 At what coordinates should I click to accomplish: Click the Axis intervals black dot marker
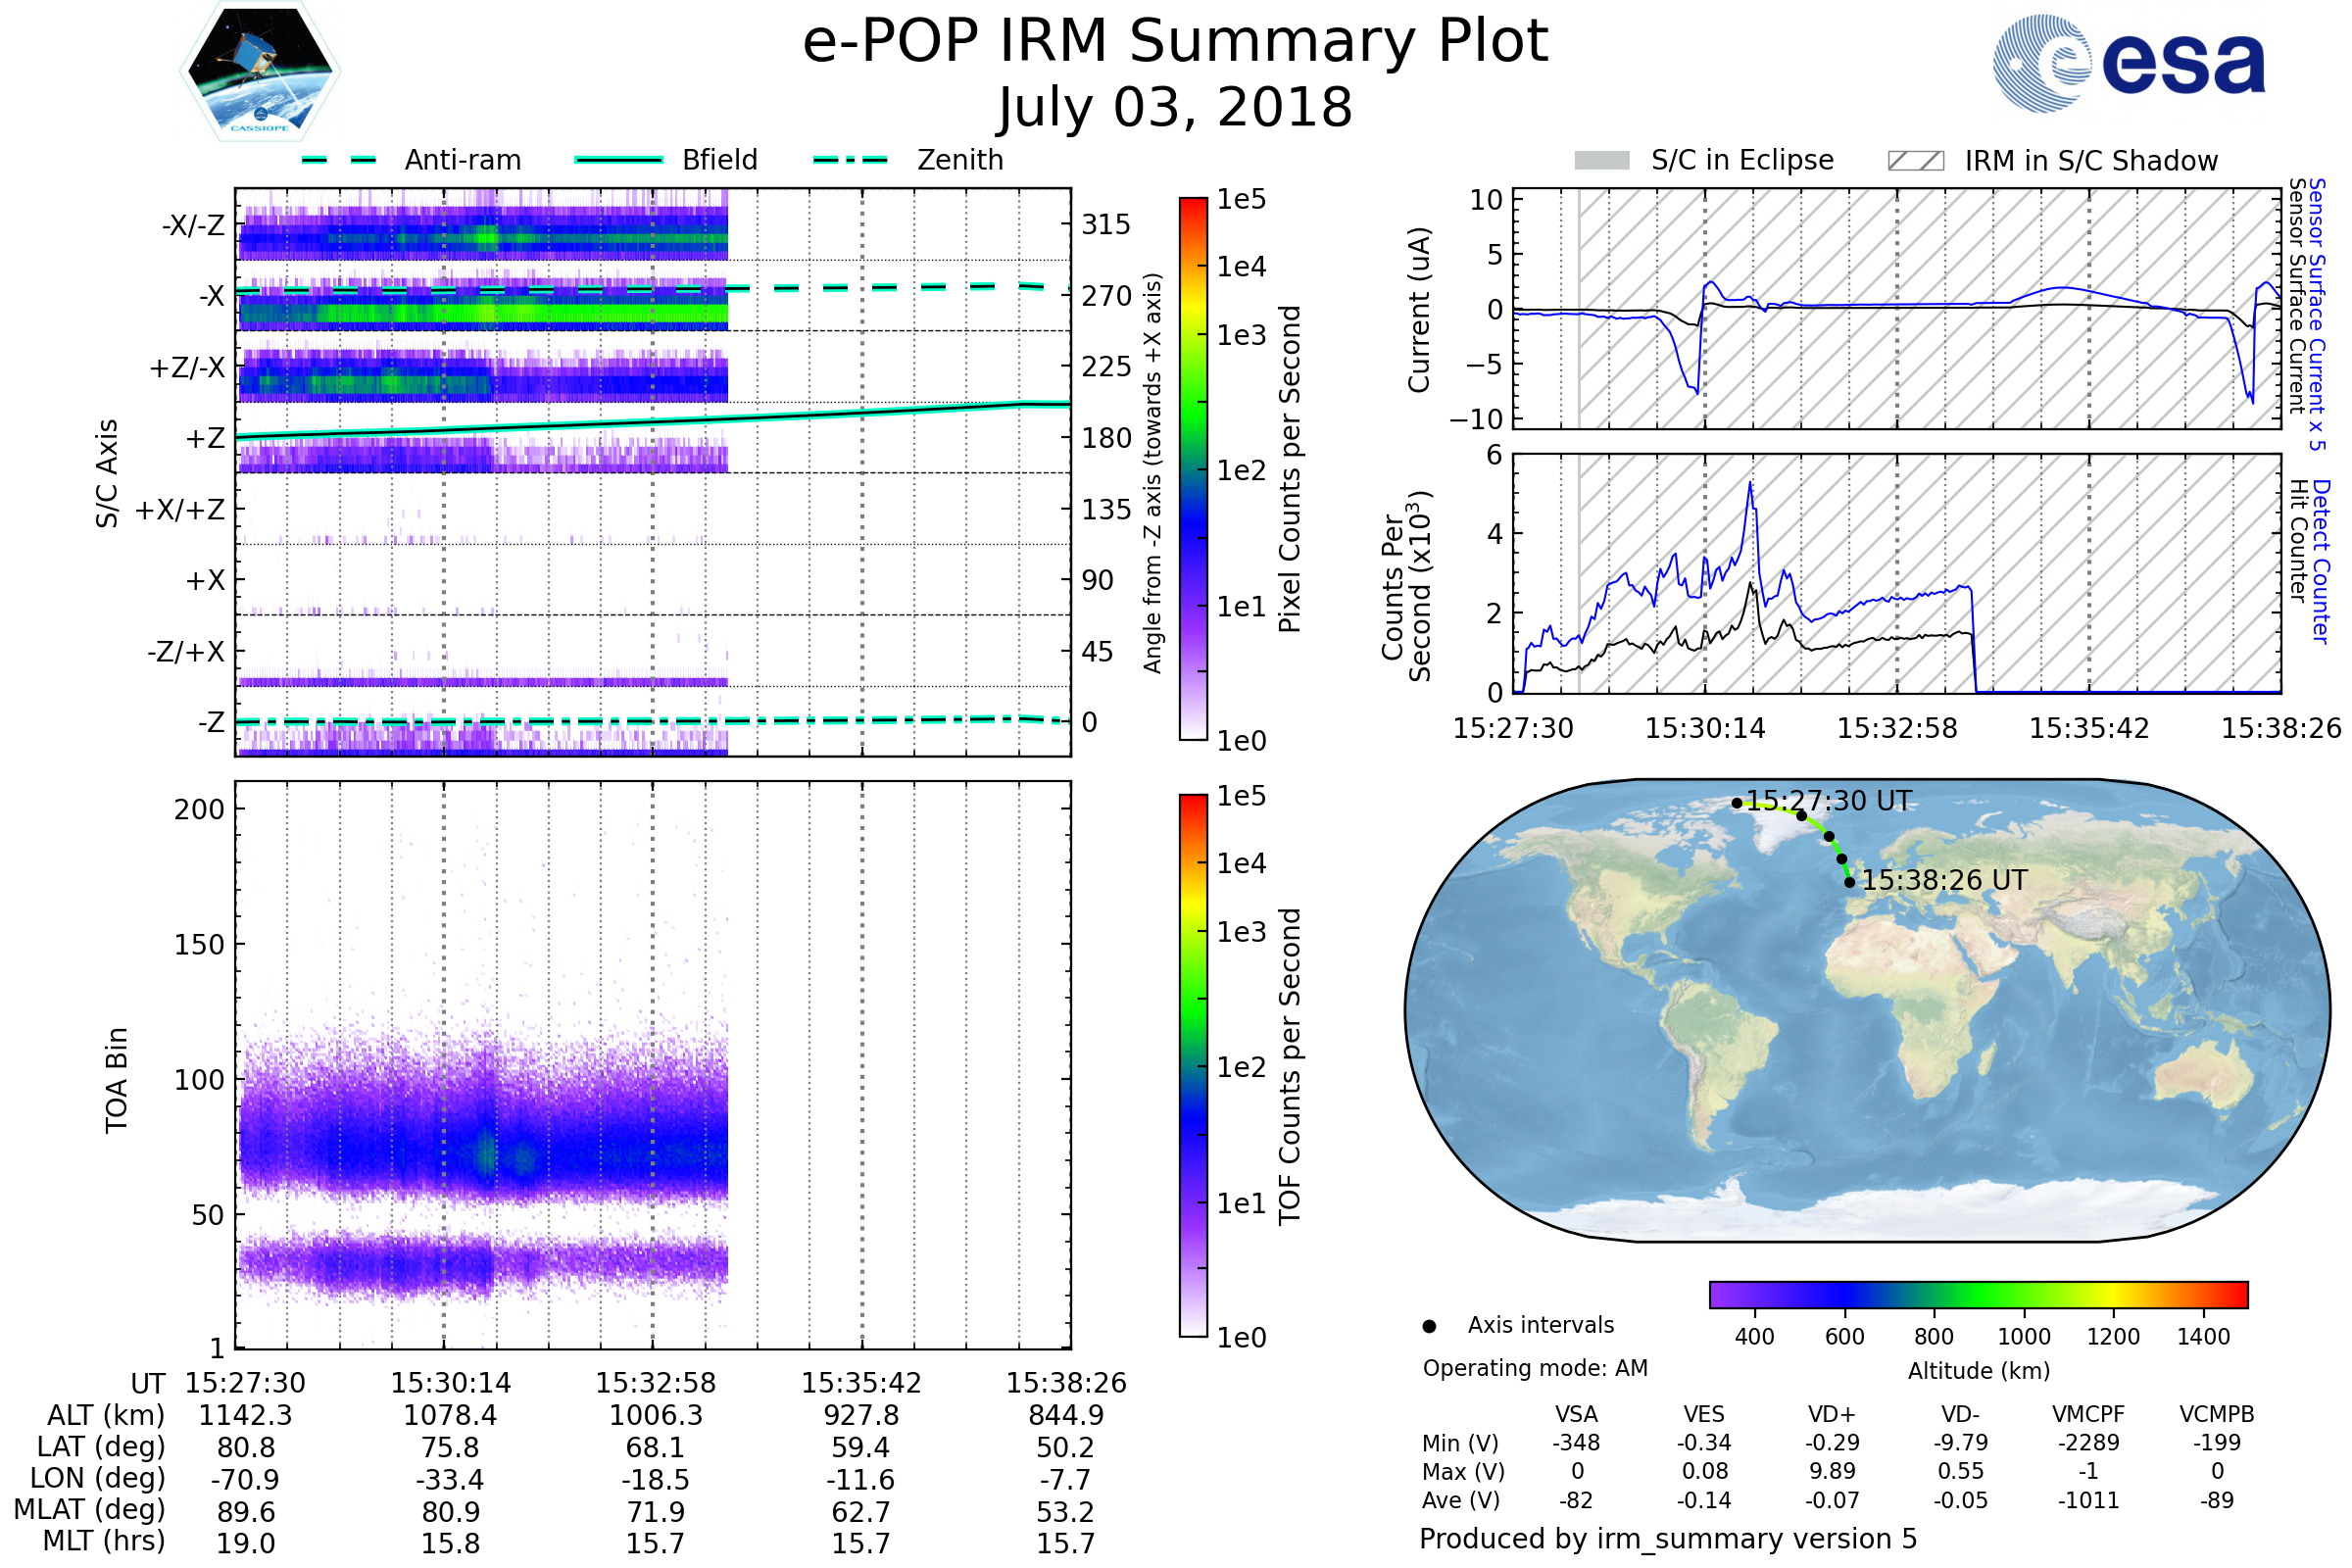point(1429,1326)
